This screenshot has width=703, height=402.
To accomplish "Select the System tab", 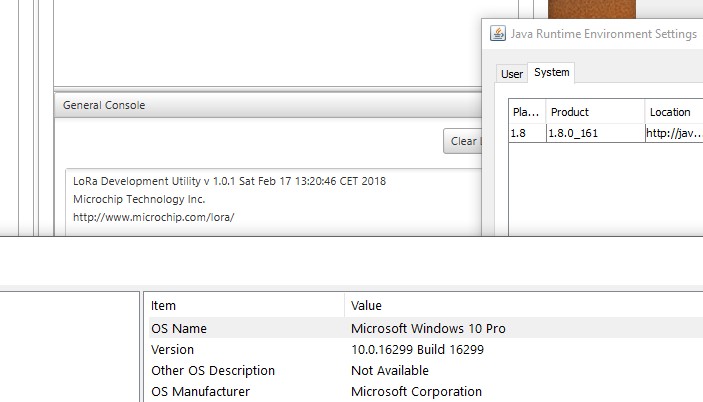I will pyautogui.click(x=551, y=72).
